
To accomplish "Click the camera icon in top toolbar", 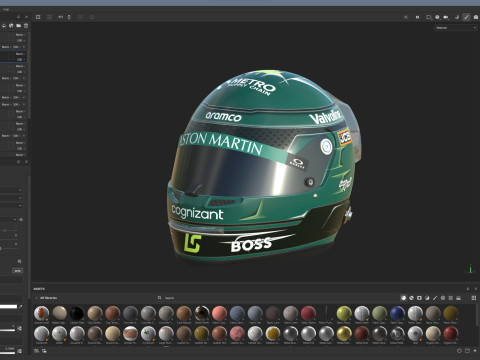I will pyautogui.click(x=446, y=17).
